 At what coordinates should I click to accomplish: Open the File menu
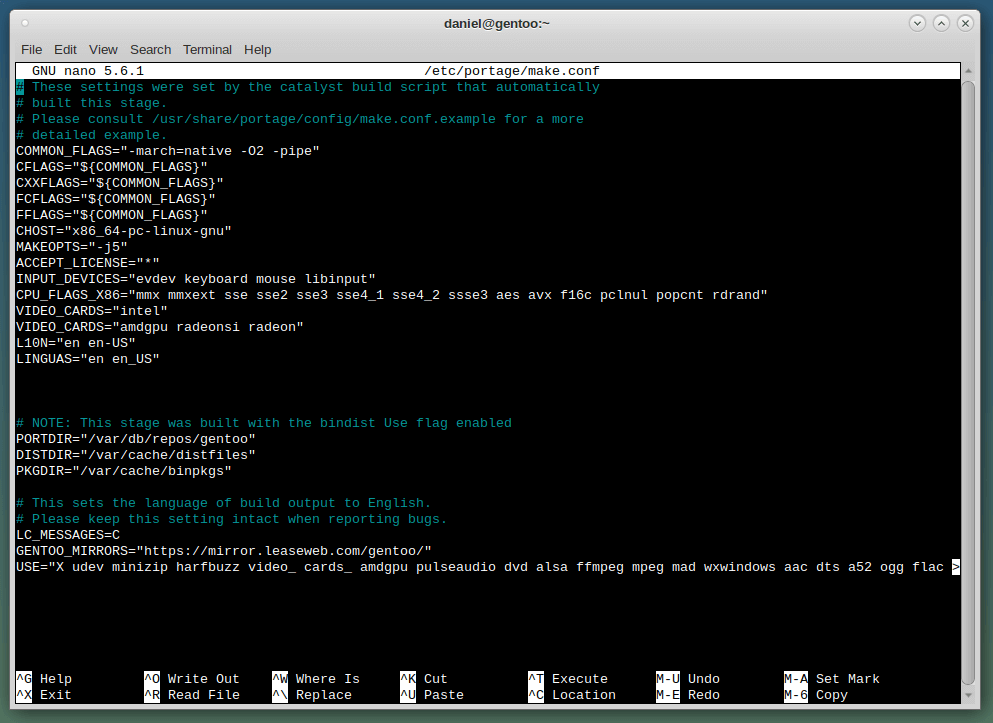point(31,49)
